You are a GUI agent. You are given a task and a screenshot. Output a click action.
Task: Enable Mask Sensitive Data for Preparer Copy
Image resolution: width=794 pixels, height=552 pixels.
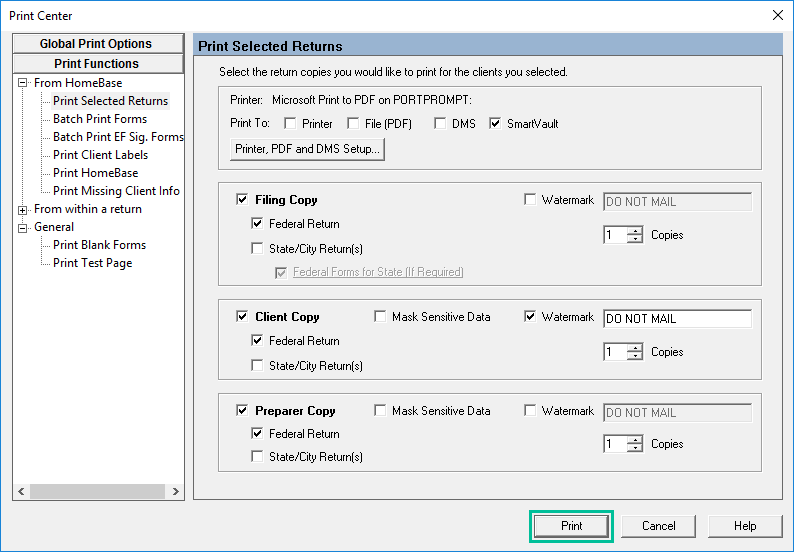pos(380,410)
